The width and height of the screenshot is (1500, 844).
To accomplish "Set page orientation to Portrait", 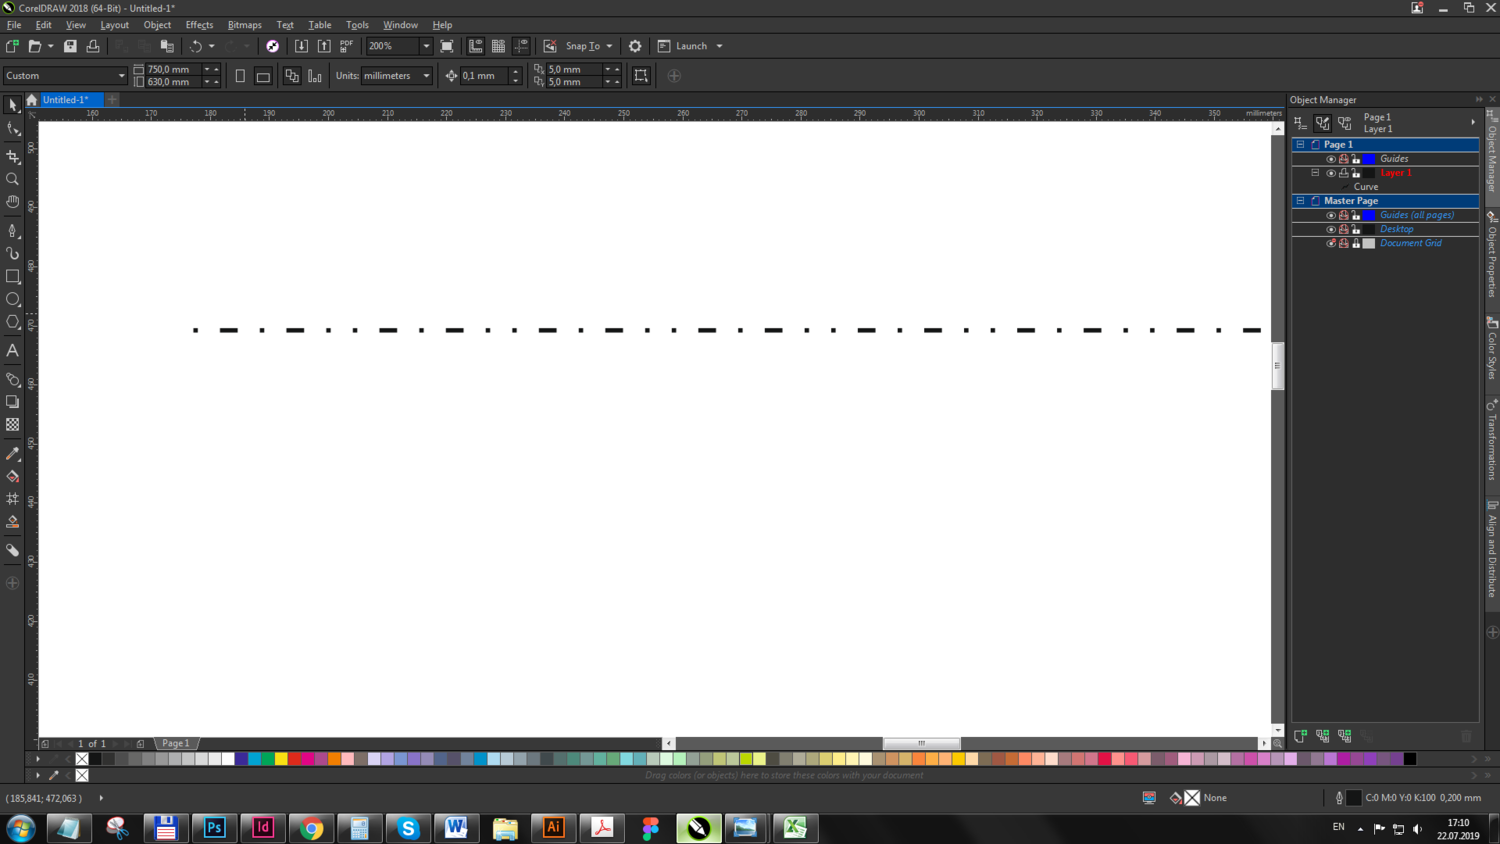I will 240,76.
